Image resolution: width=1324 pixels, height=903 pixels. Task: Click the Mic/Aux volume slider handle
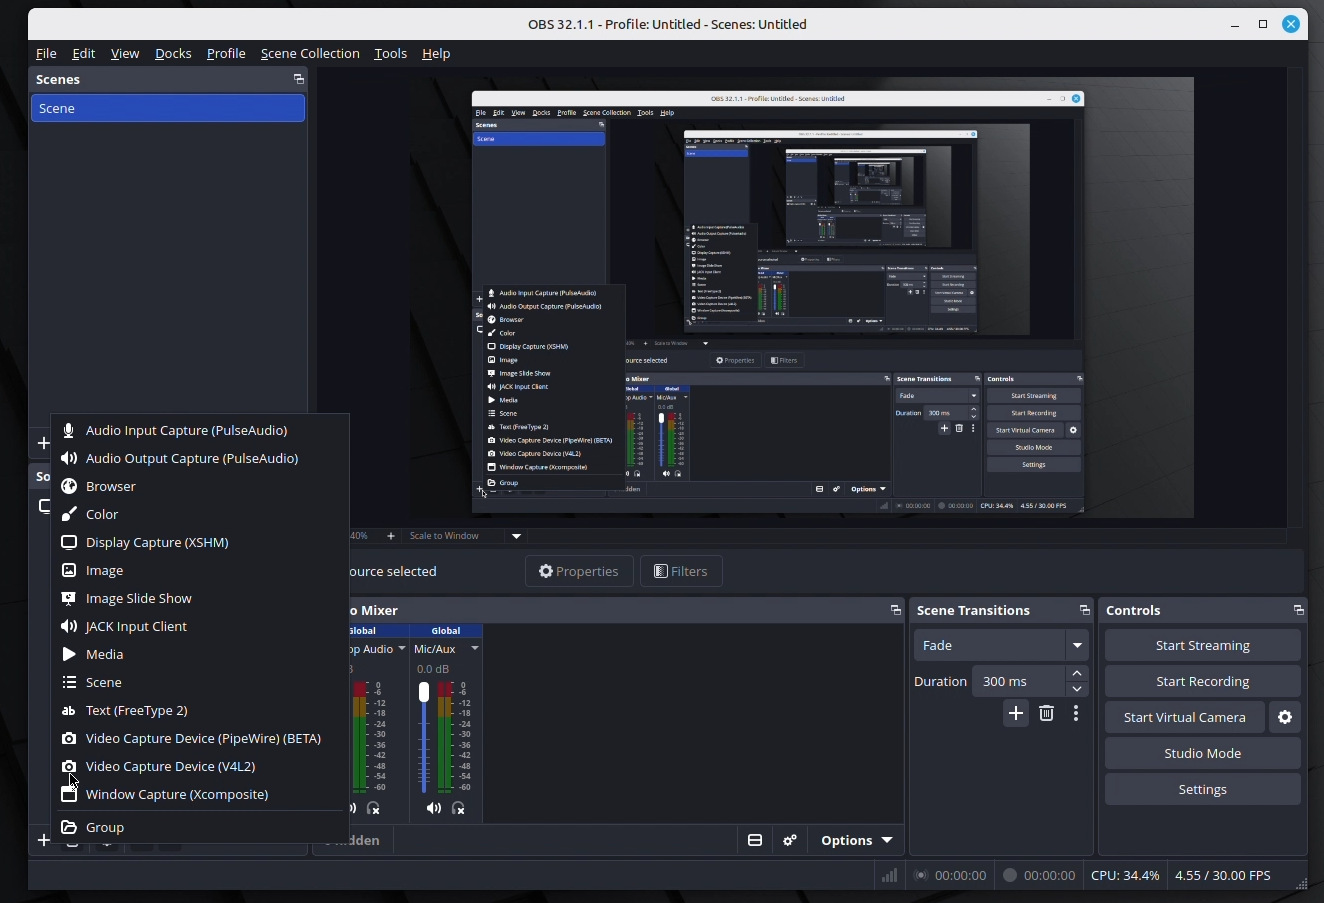click(424, 693)
